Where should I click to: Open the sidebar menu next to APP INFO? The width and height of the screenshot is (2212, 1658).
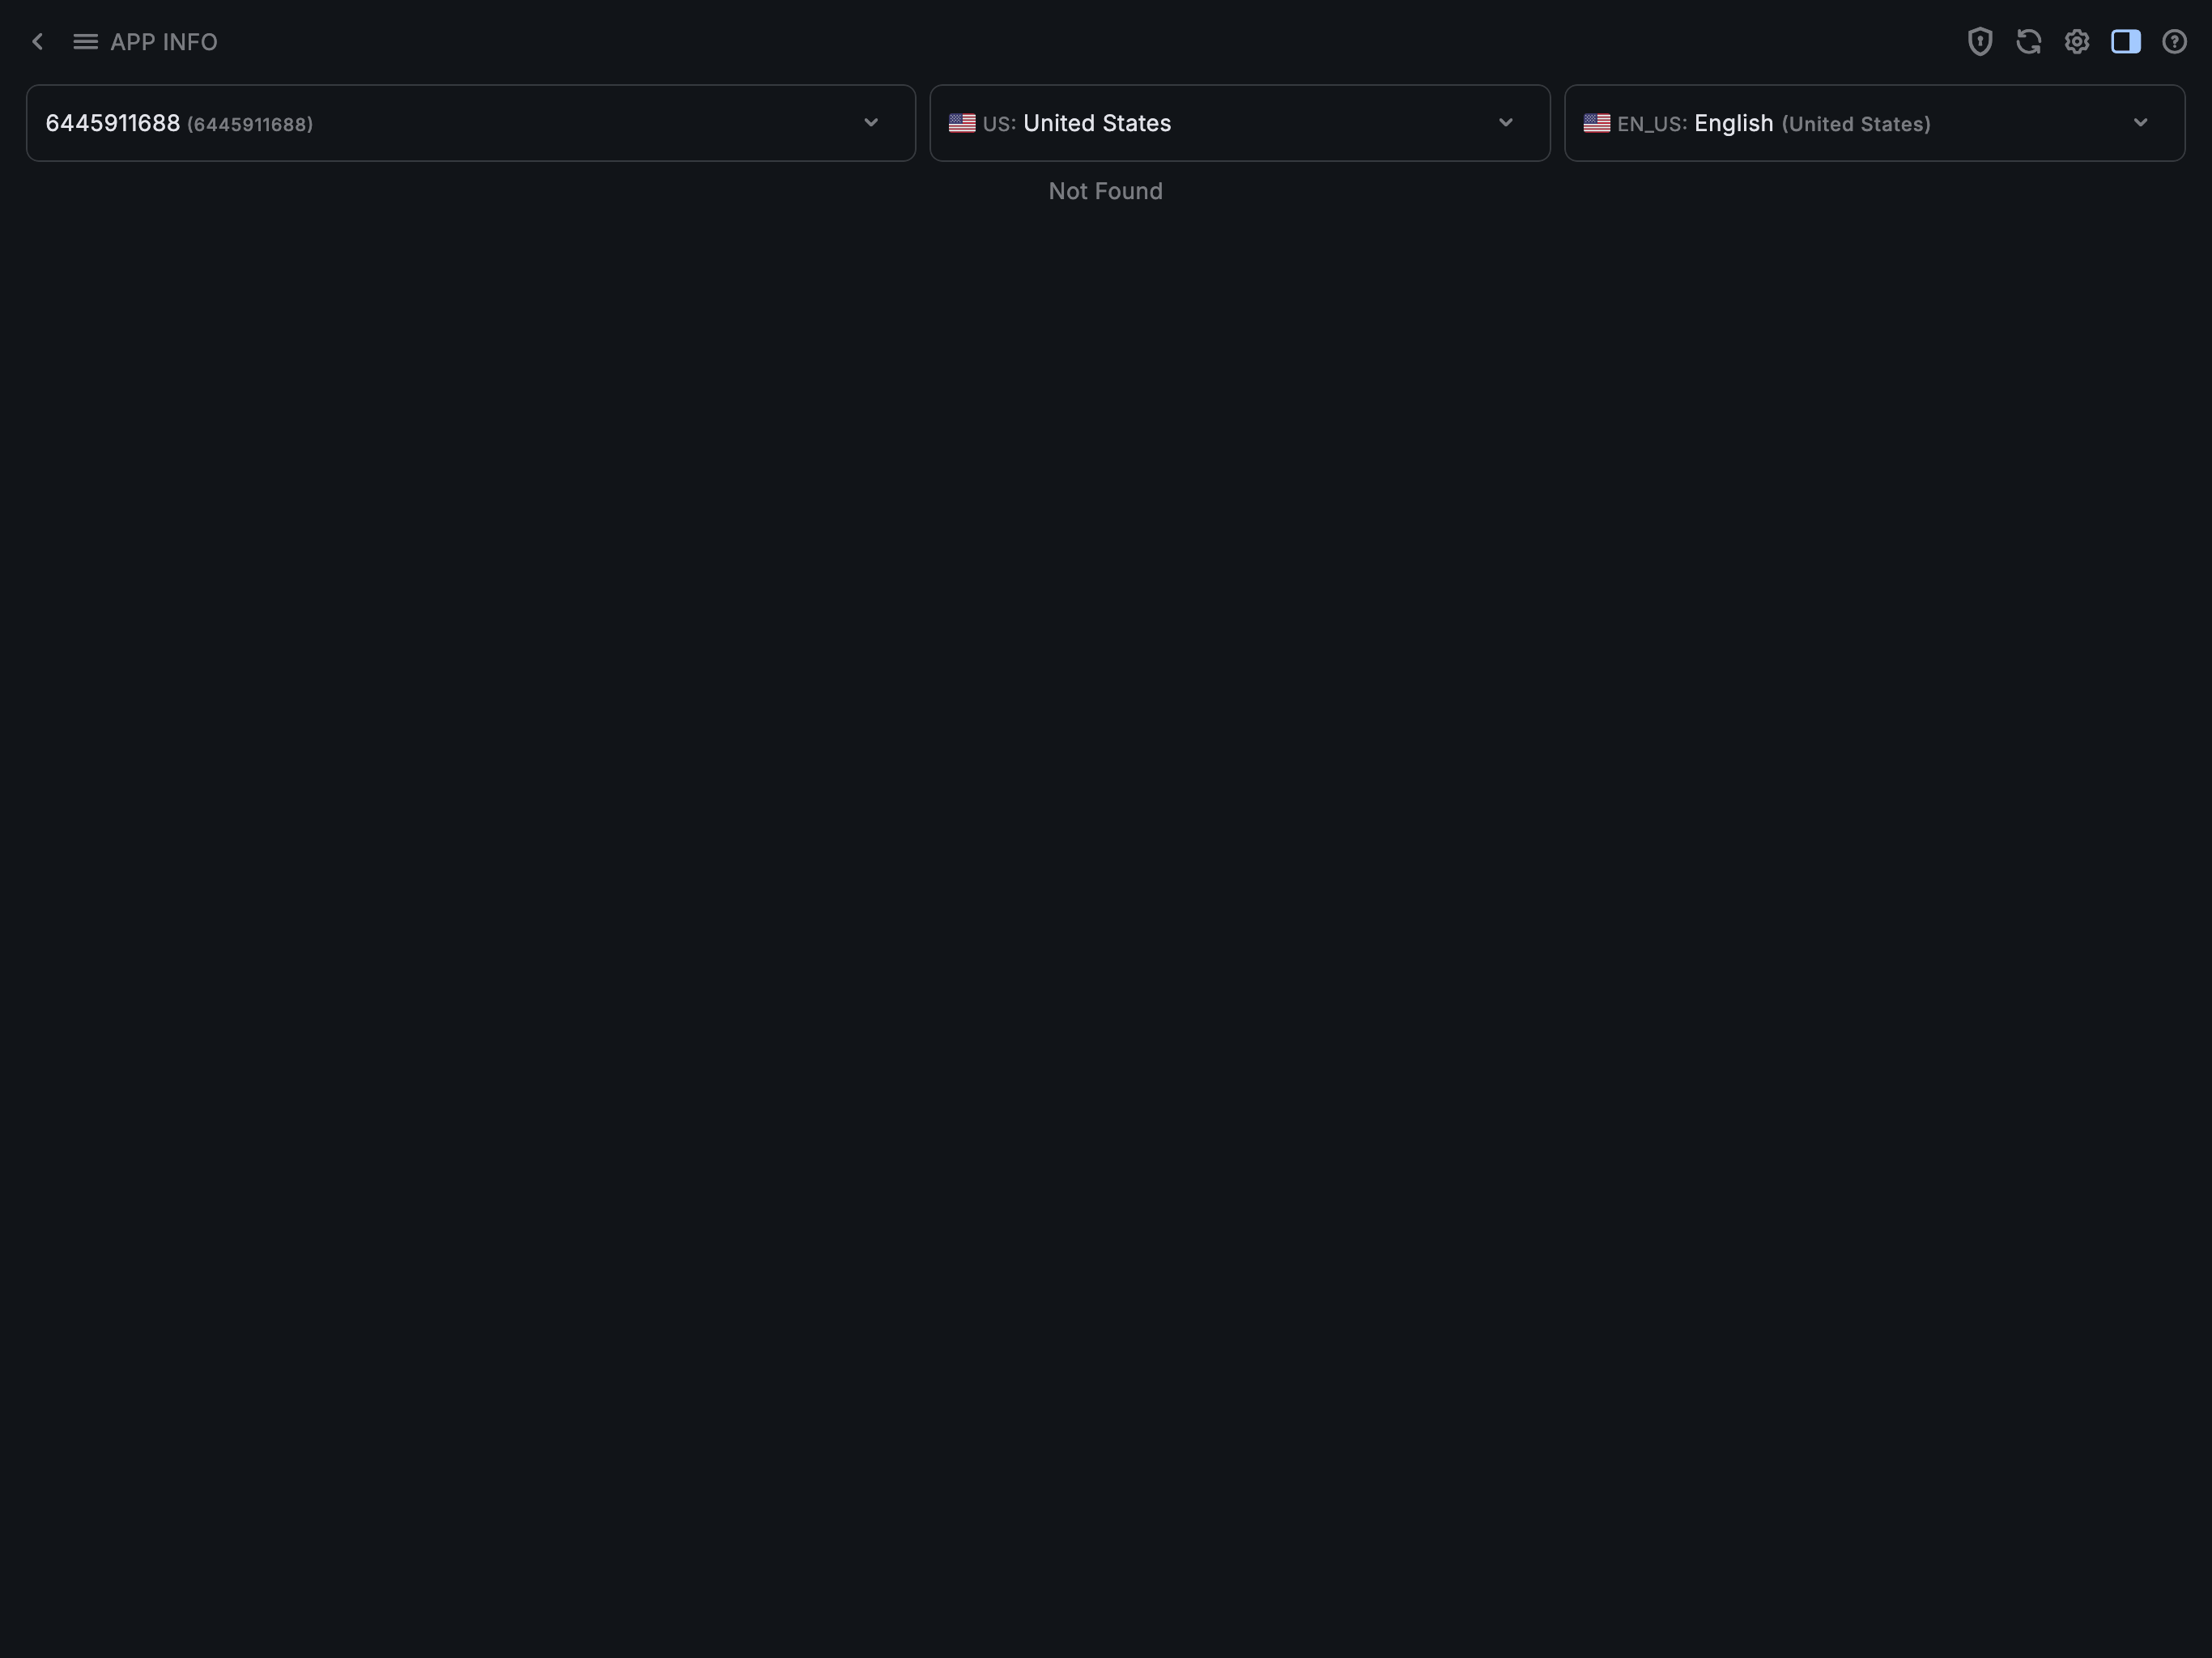(x=86, y=41)
